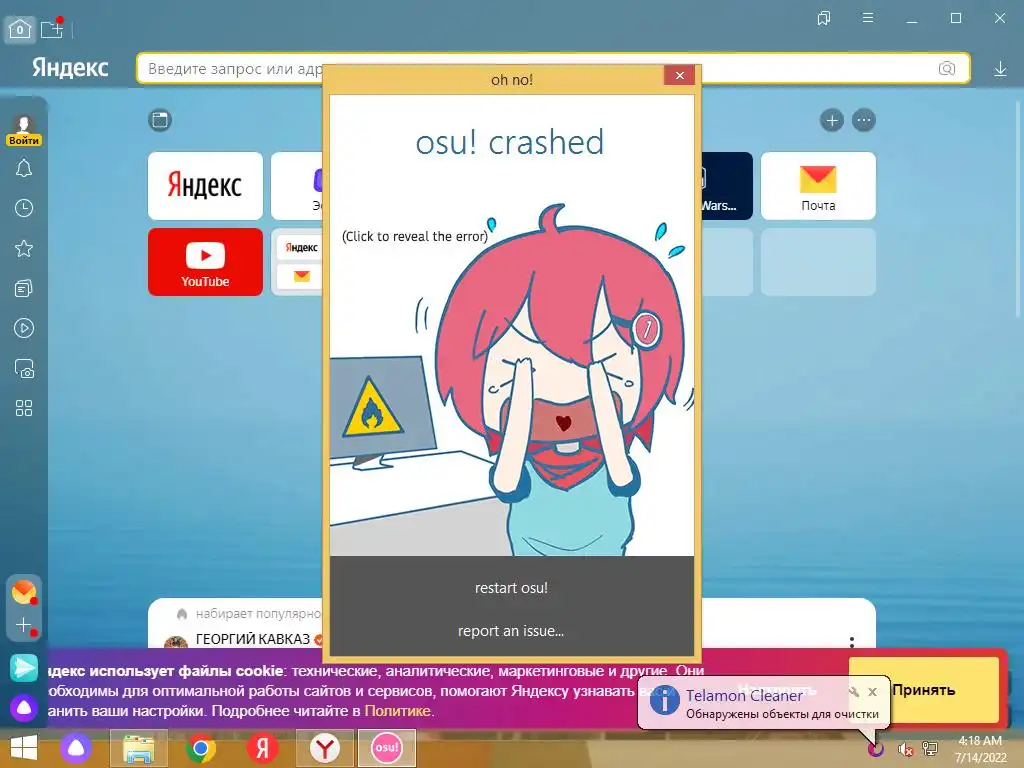
Task: Click restart osu! in crash dialog
Action: coord(511,588)
